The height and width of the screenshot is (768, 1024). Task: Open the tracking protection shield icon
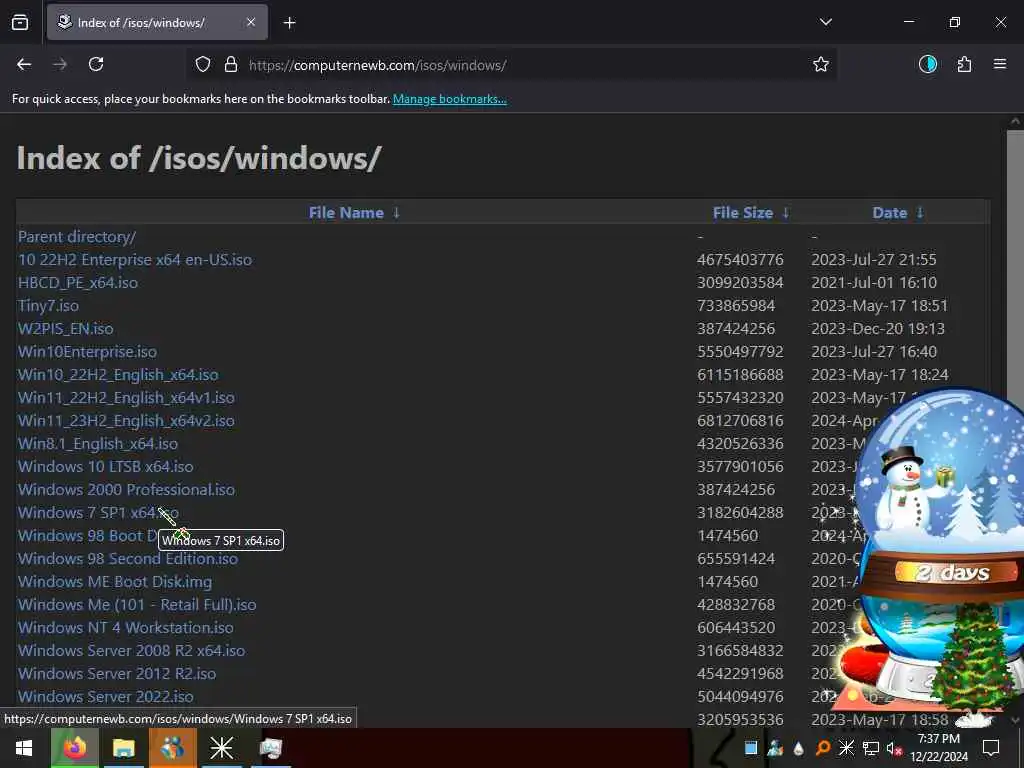[x=203, y=65]
